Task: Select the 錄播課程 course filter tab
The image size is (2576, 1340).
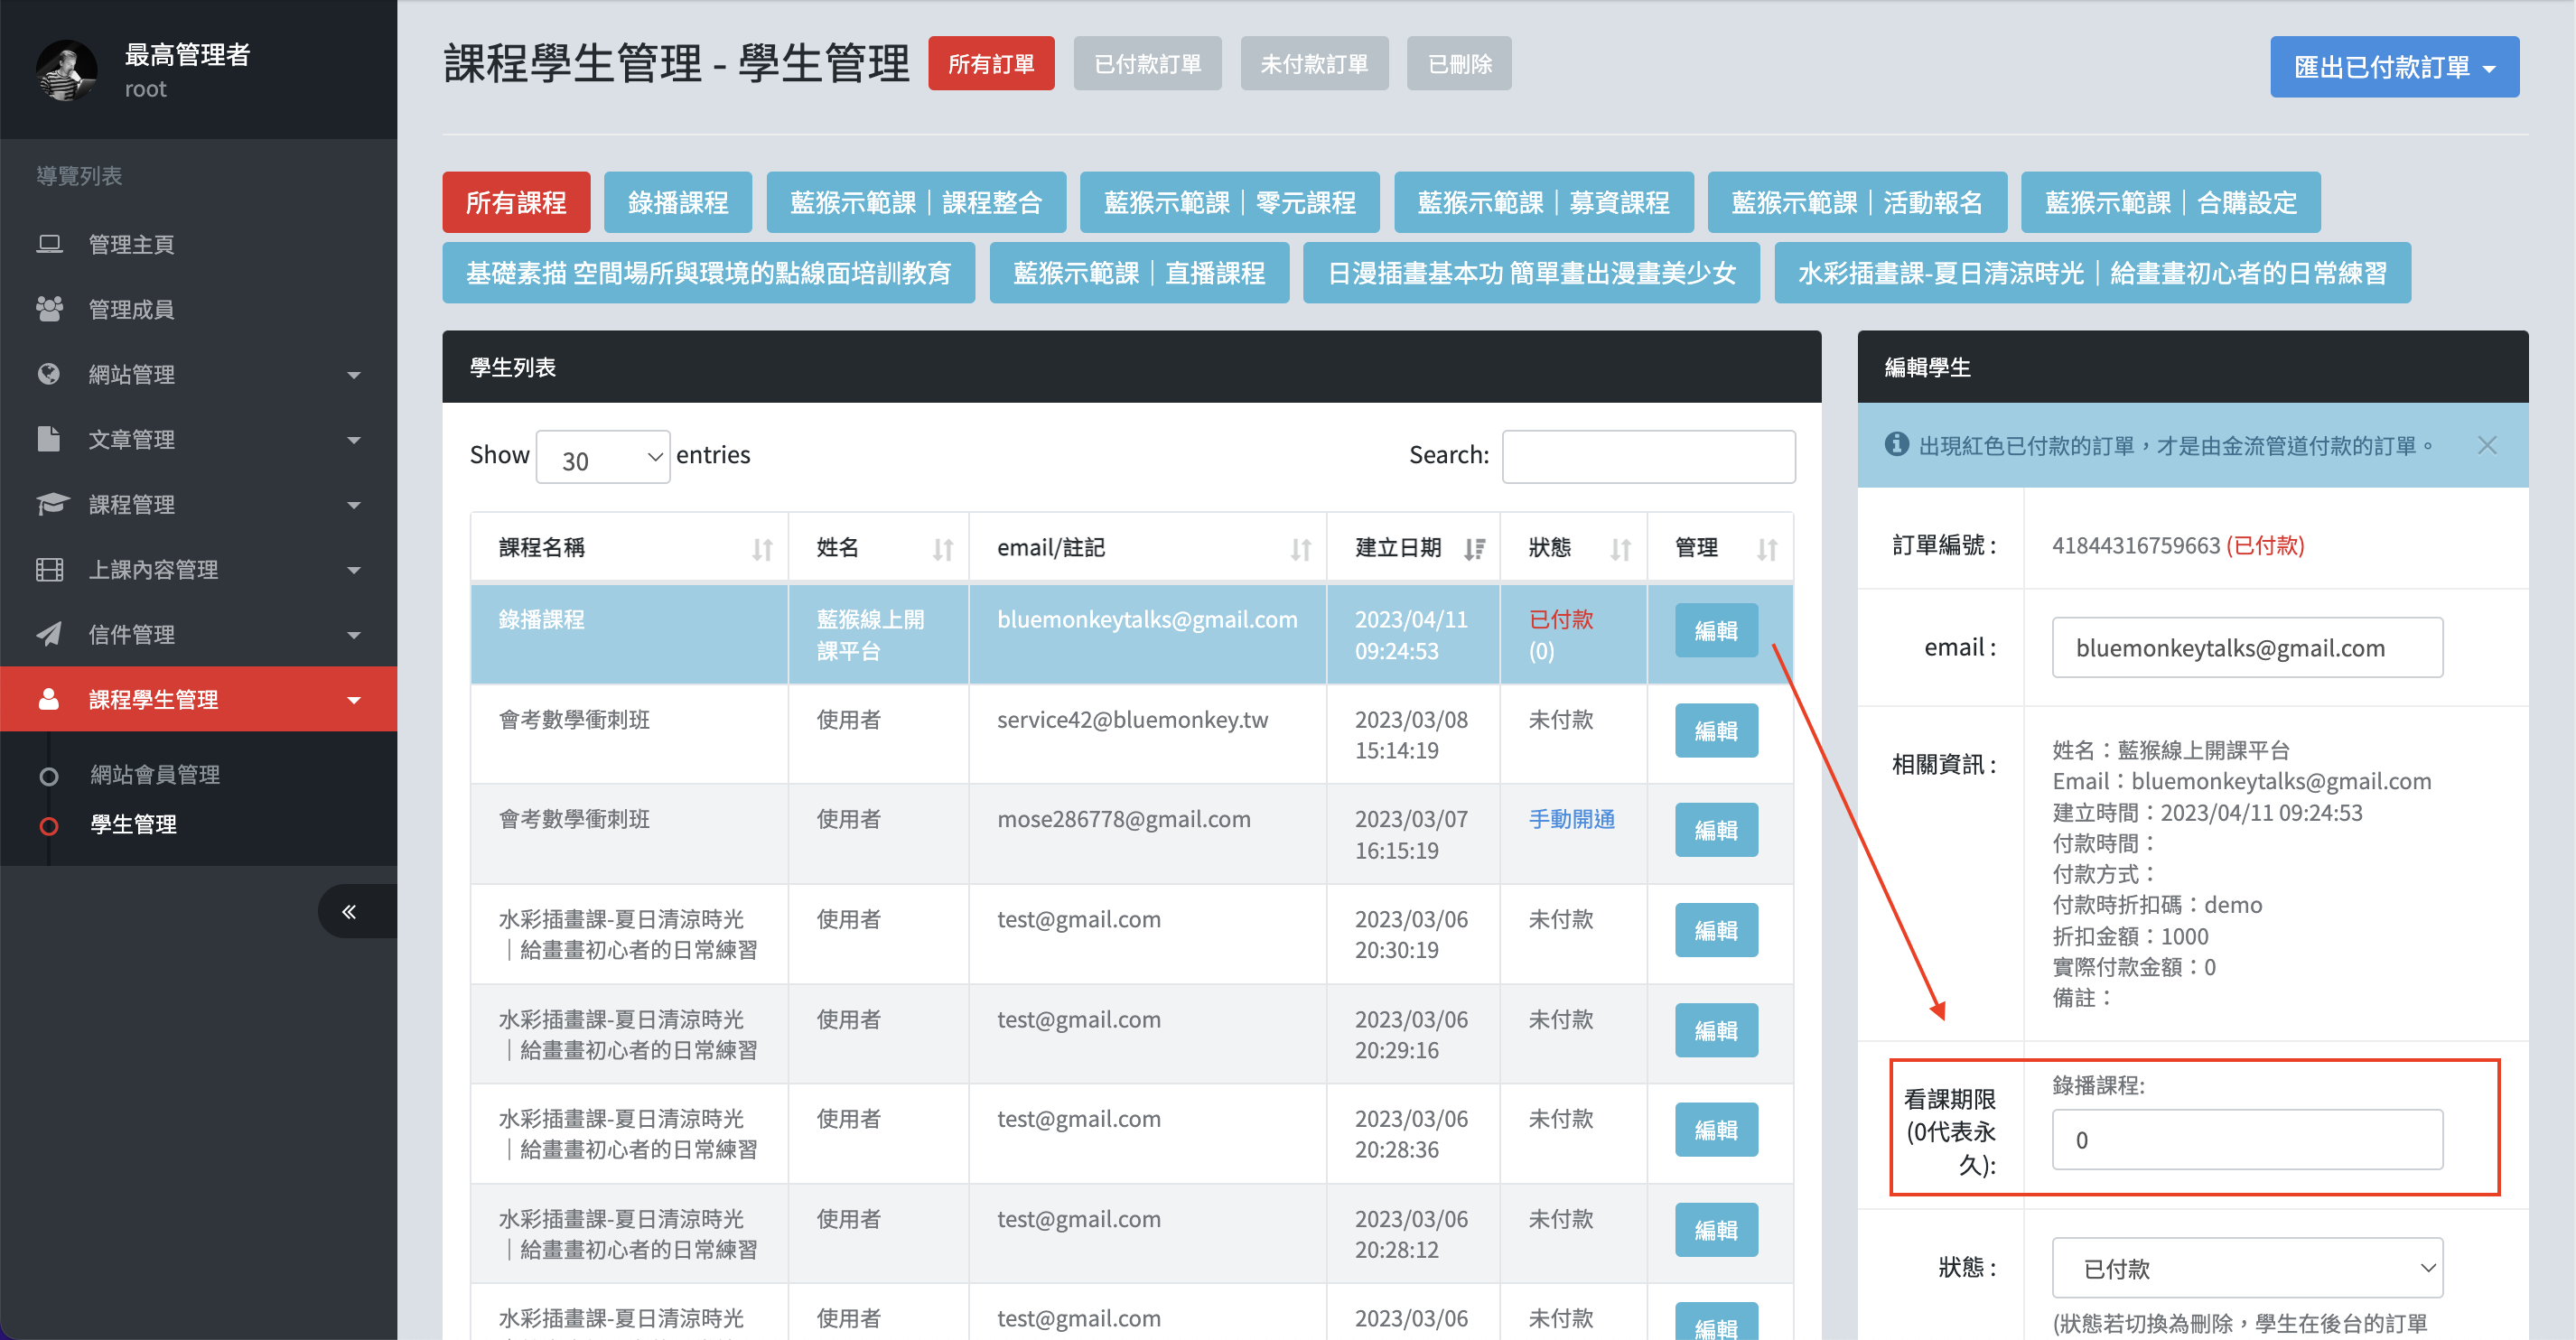Action: coord(677,203)
